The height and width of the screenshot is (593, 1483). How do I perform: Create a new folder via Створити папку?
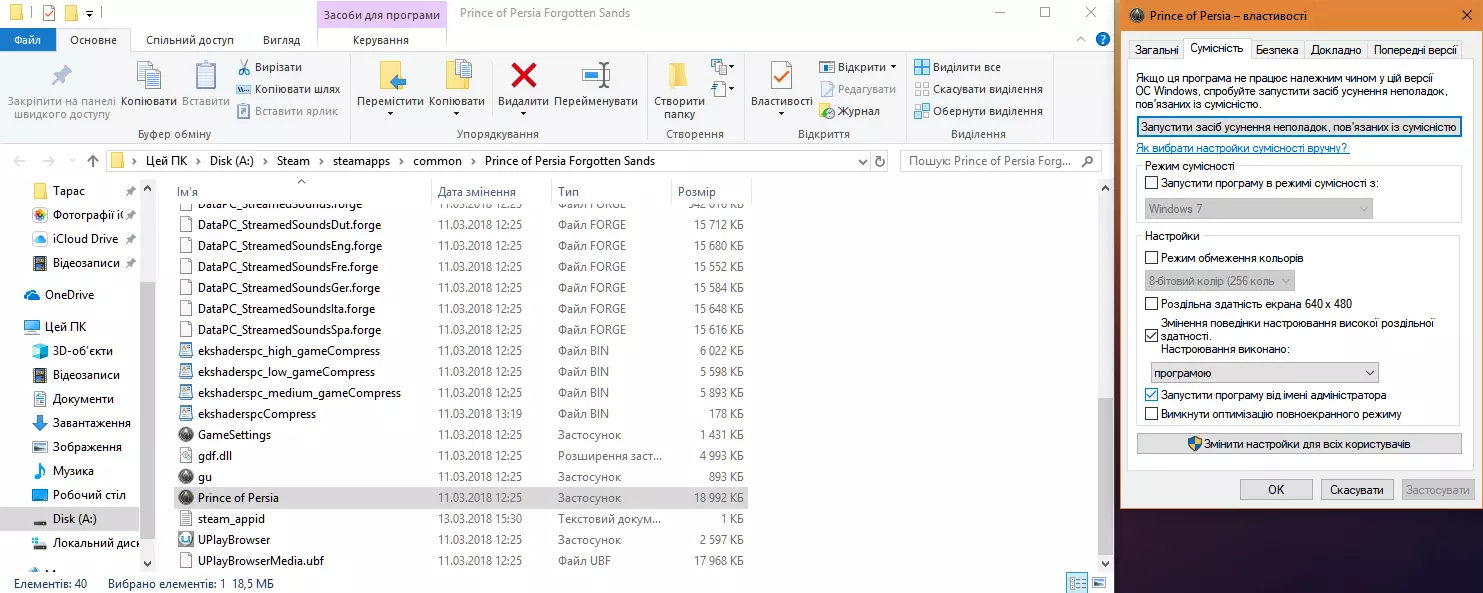pyautogui.click(x=679, y=90)
